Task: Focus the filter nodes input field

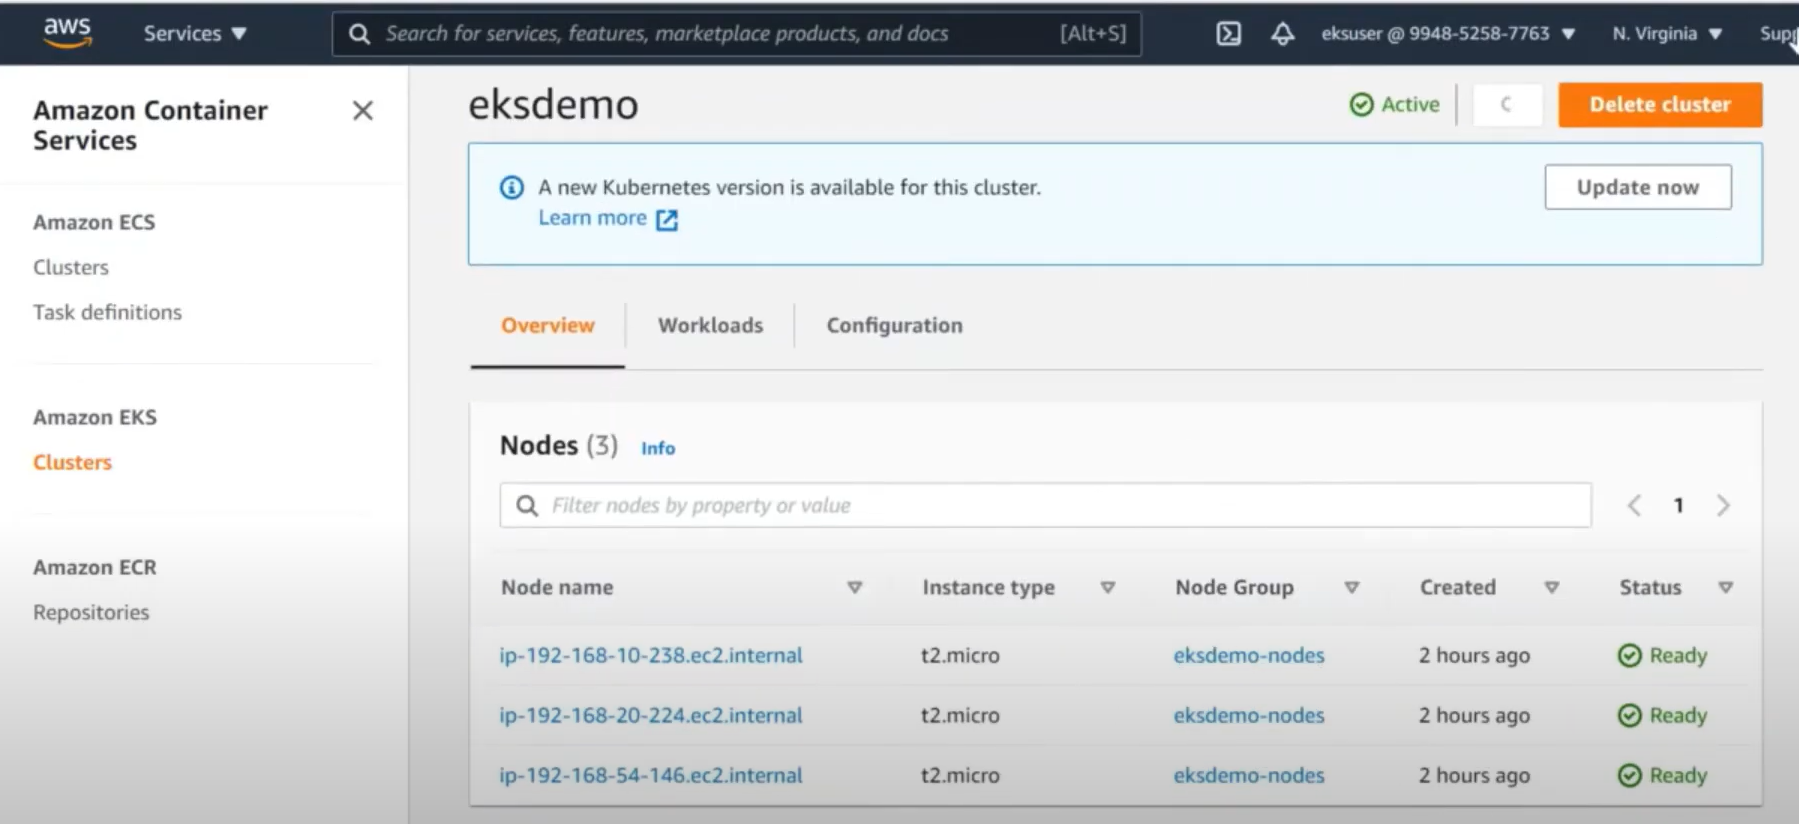Action: [x=1045, y=505]
